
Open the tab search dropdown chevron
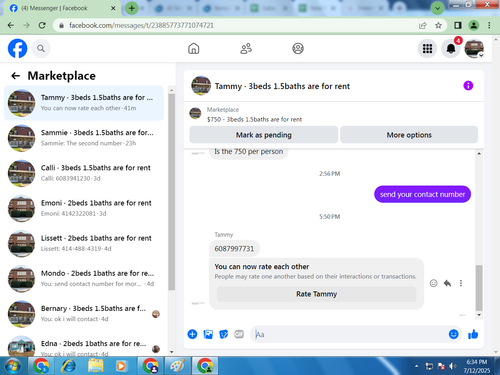click(437, 8)
